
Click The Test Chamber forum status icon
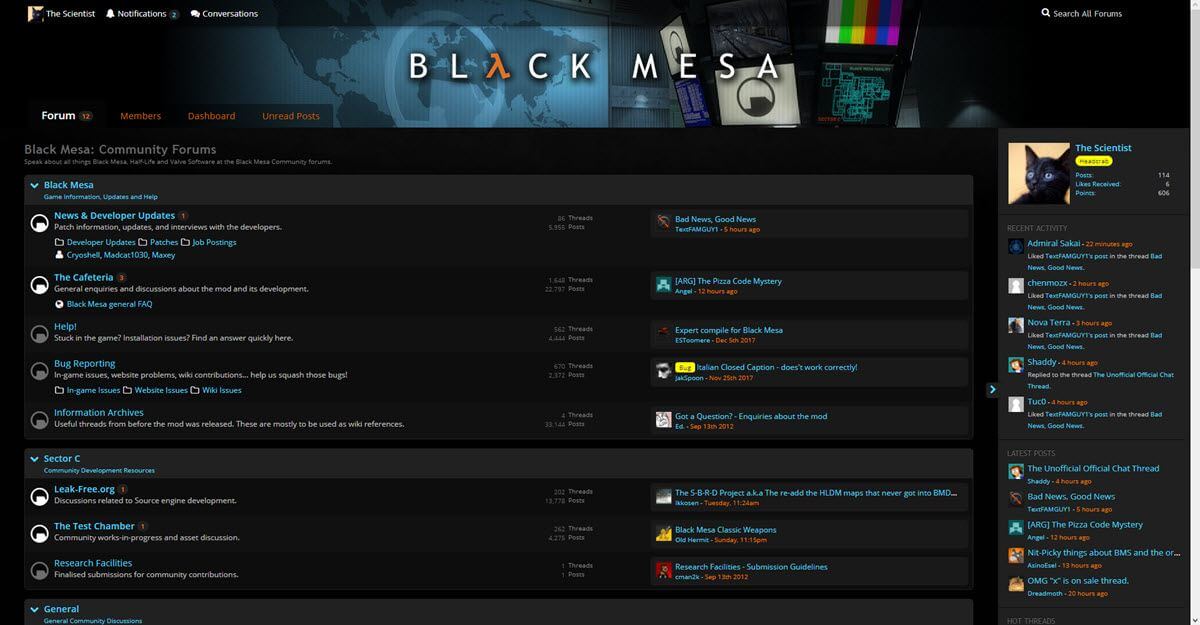click(x=39, y=534)
